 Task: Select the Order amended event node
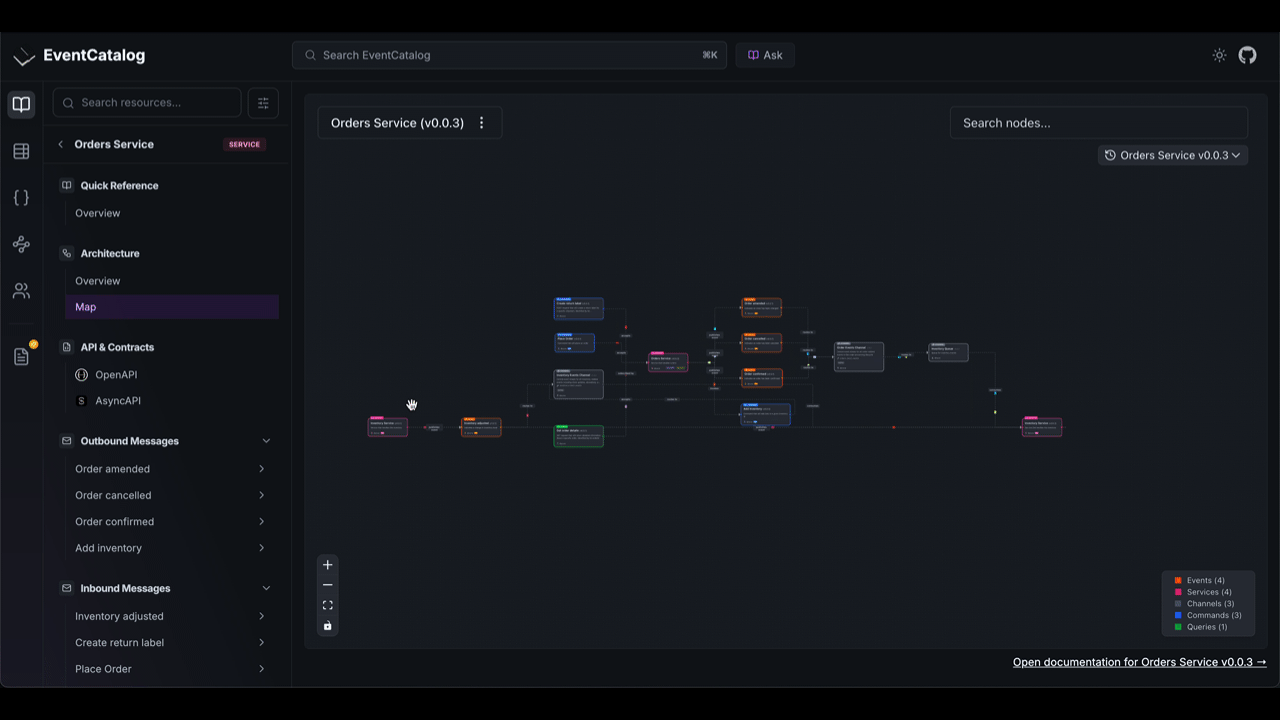pos(762,308)
